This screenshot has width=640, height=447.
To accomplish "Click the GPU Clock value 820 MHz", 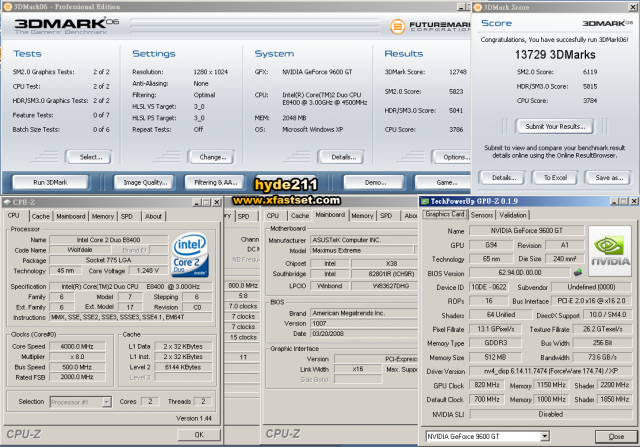I will coord(487,385).
